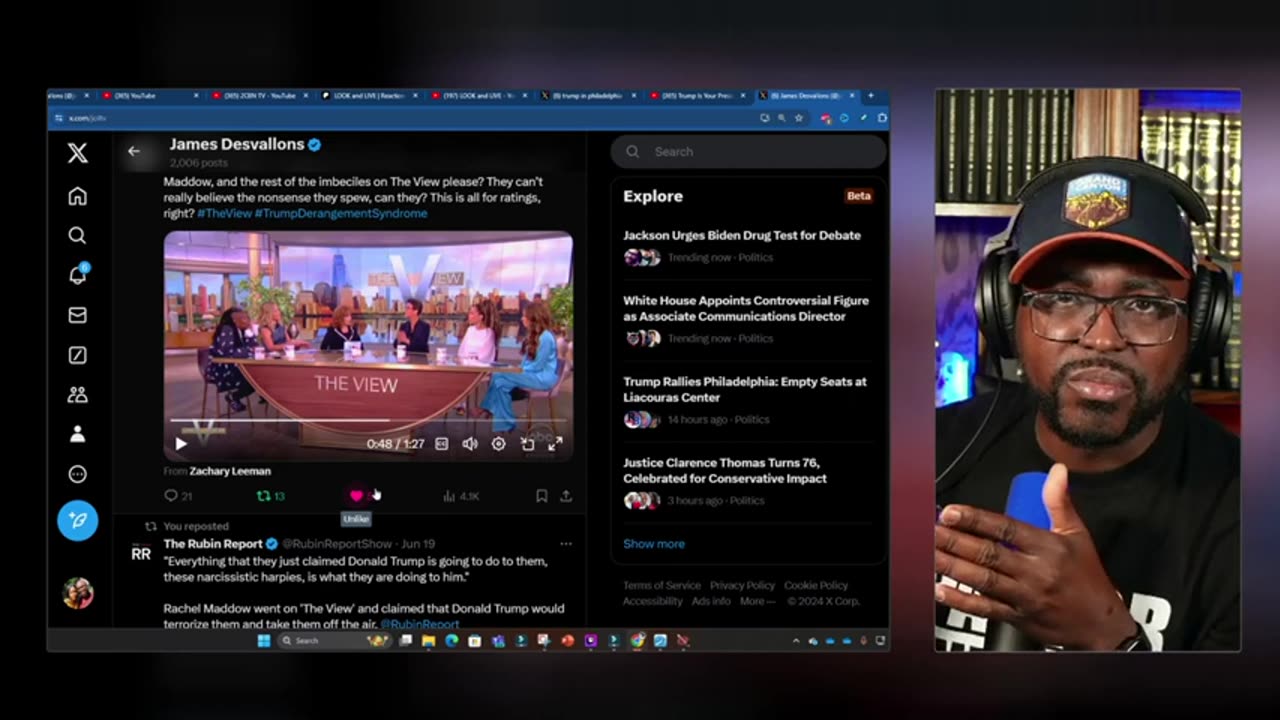
Task: Open the #TheView hashtag
Action: (x=224, y=213)
